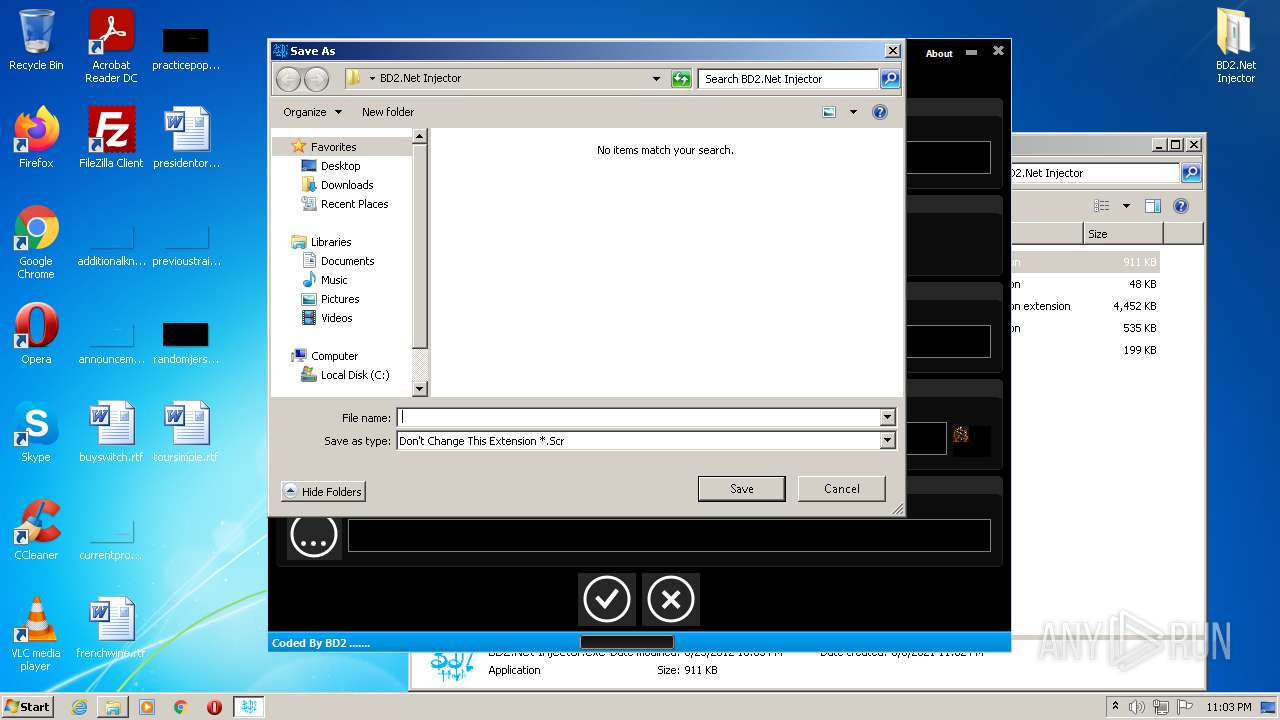Expand the Save as type dropdown
The width and height of the screenshot is (1280, 720).
coord(887,441)
